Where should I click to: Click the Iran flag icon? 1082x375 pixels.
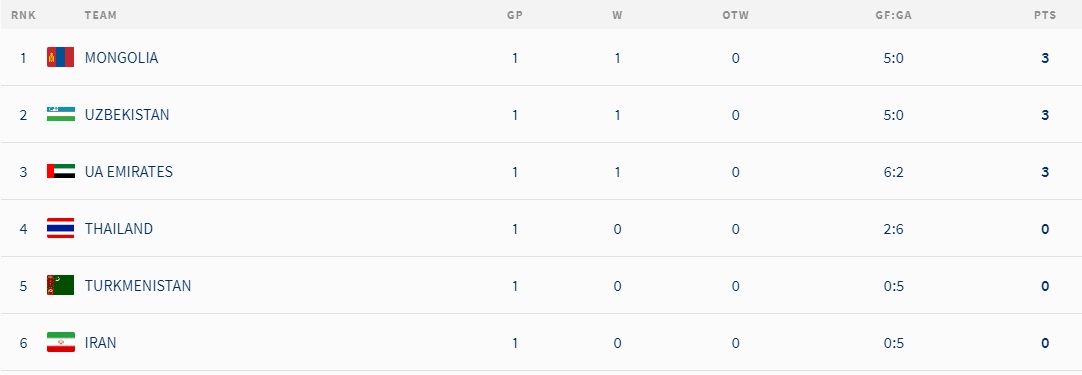click(61, 343)
